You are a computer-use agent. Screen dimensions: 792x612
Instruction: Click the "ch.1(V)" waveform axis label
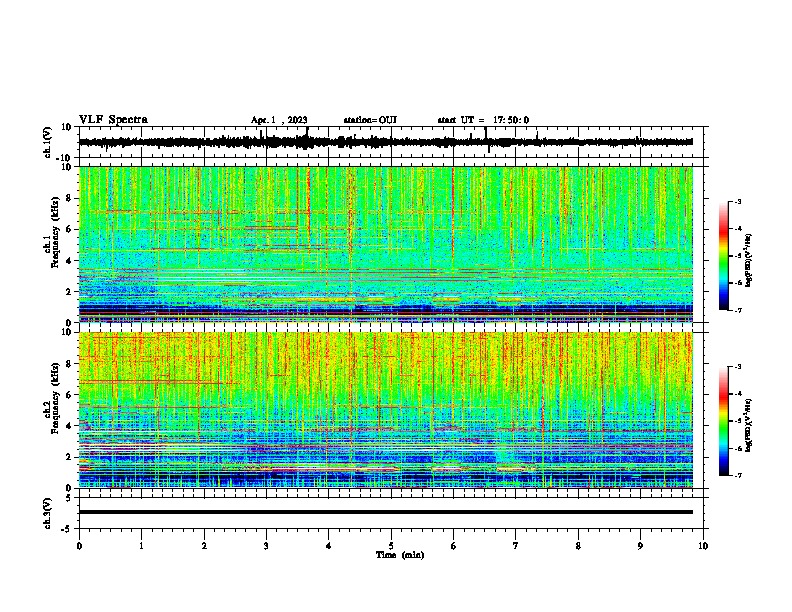[x=48, y=142]
